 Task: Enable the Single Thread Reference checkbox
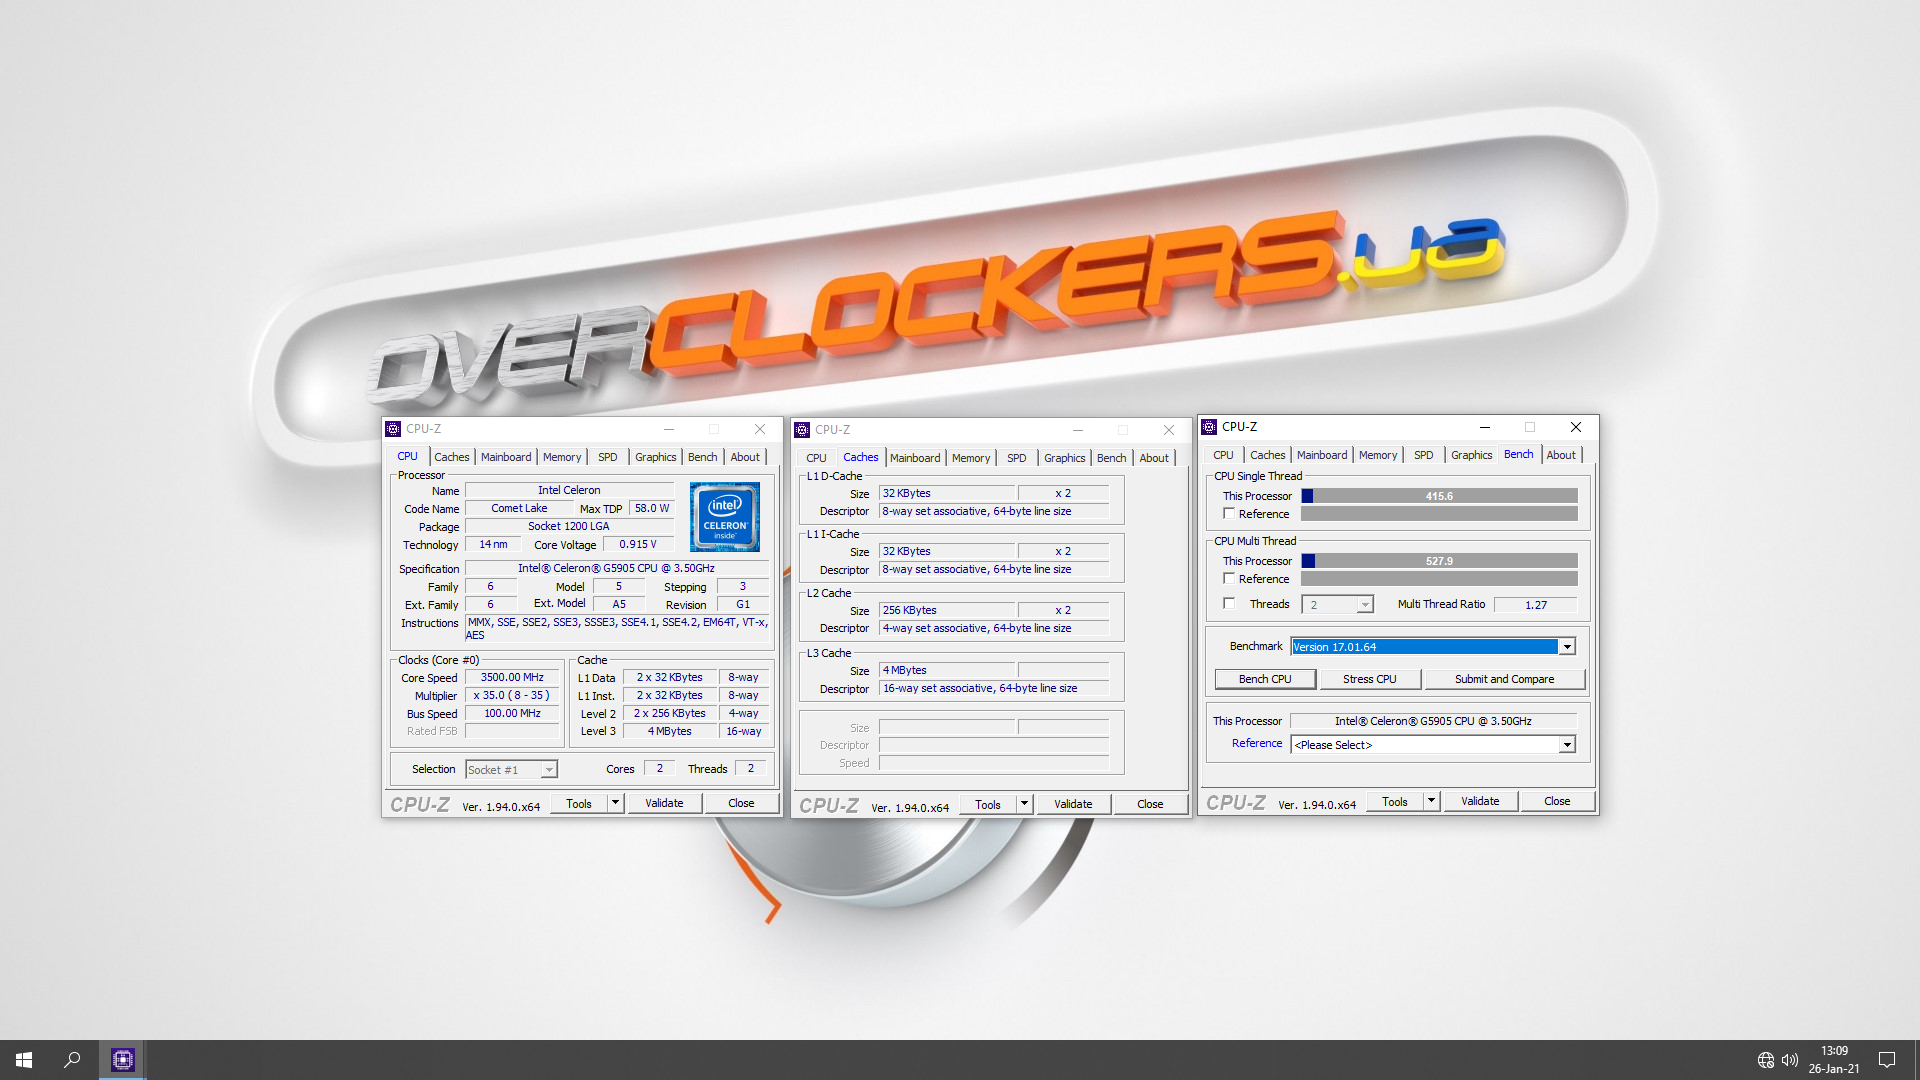click(x=1229, y=514)
